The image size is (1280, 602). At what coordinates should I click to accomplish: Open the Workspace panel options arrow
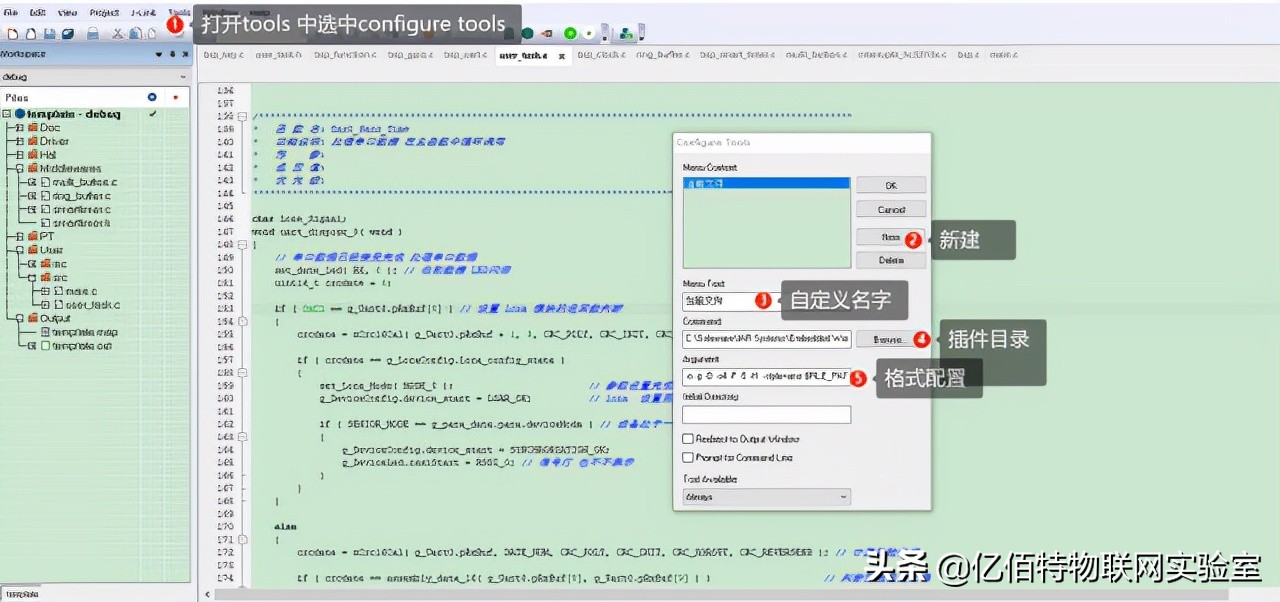point(158,55)
